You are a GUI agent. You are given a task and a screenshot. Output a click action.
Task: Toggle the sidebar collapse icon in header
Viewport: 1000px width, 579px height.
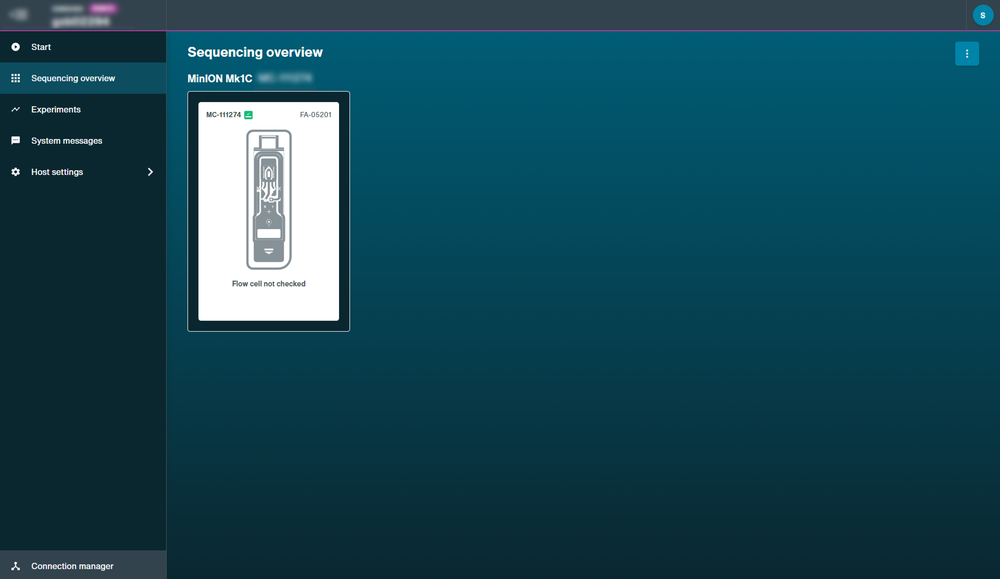coord(18,14)
